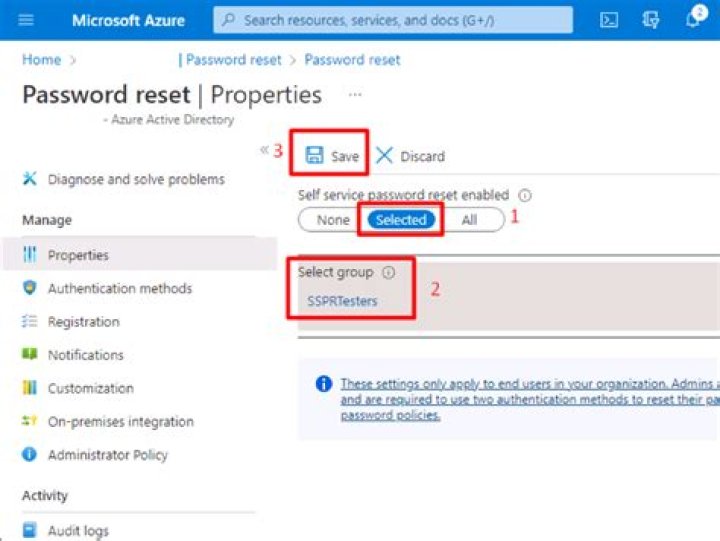Image resolution: width=720 pixels, height=541 pixels.
Task: Click the info icon beside Select group
Action: (x=389, y=272)
